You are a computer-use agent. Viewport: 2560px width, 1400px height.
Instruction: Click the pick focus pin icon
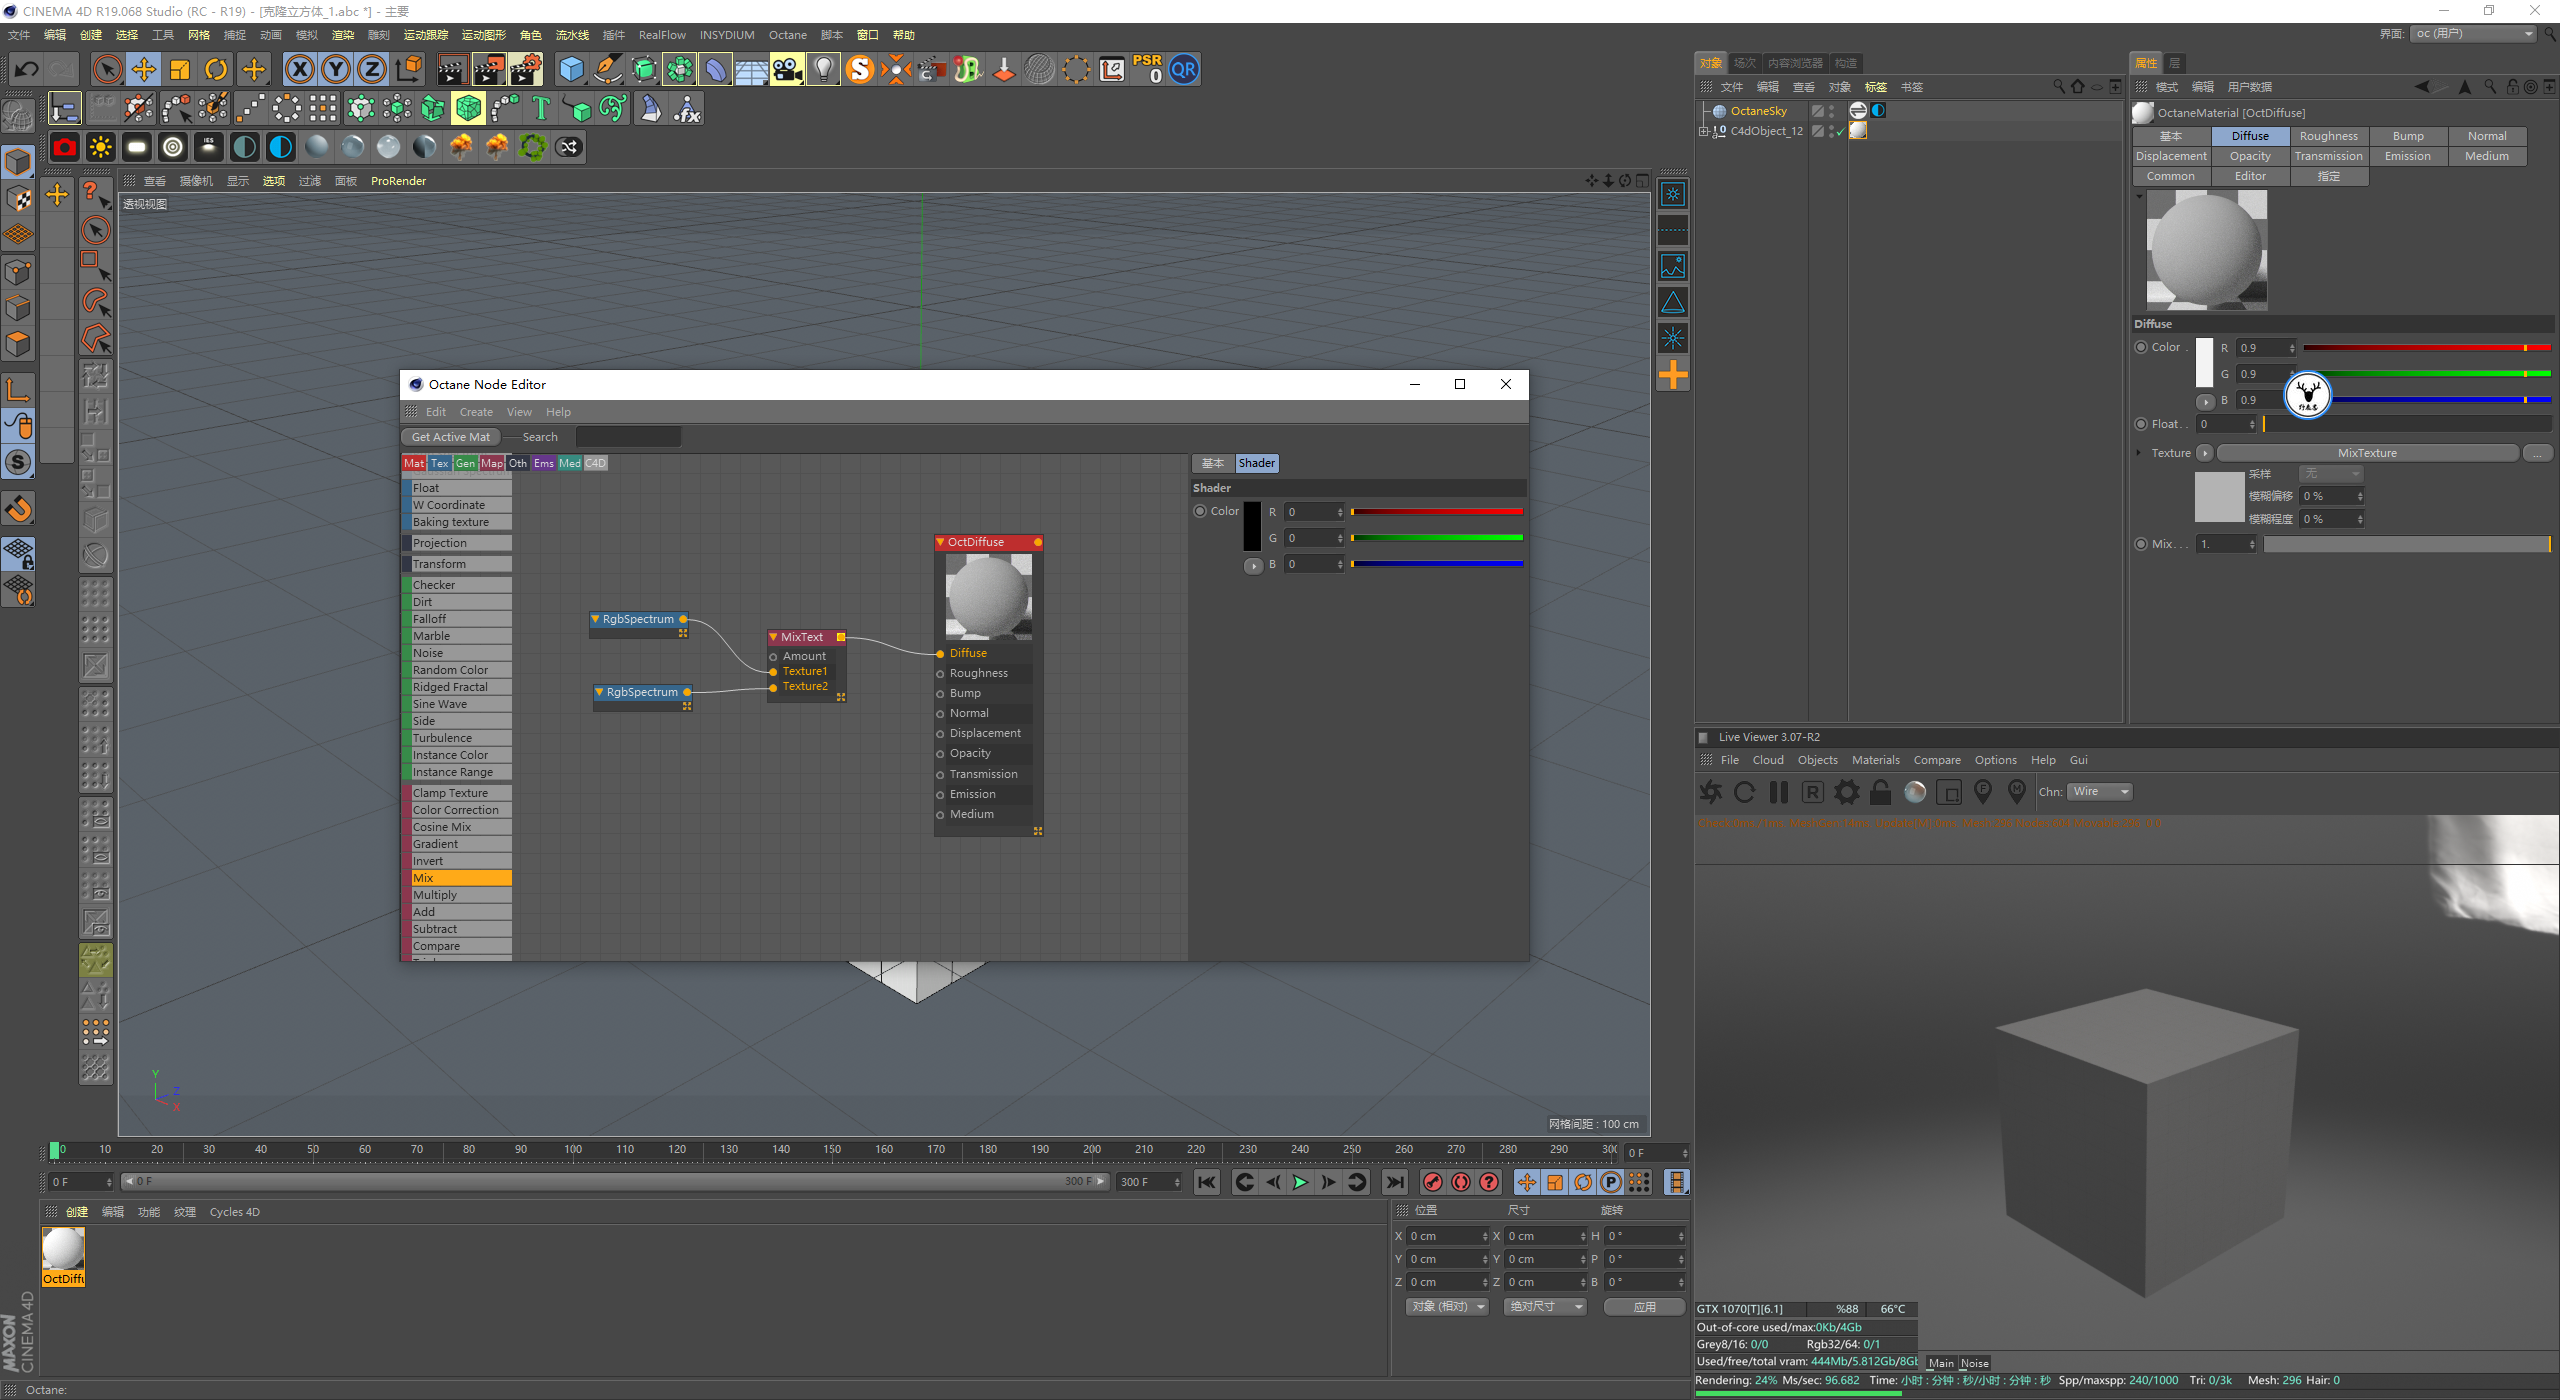point(1983,792)
